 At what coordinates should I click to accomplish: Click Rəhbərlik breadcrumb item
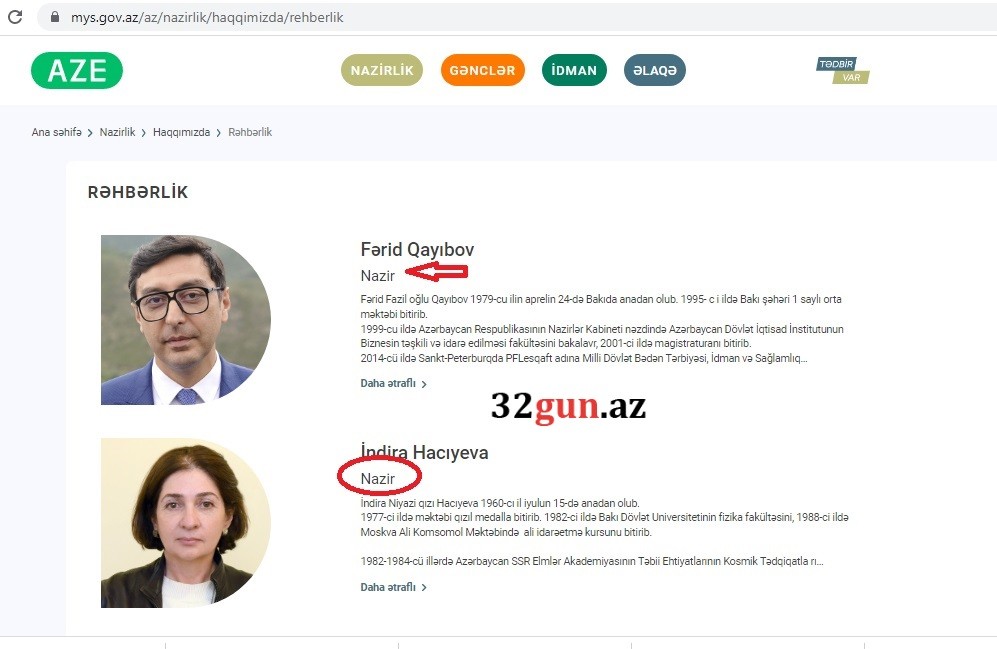pyautogui.click(x=250, y=132)
